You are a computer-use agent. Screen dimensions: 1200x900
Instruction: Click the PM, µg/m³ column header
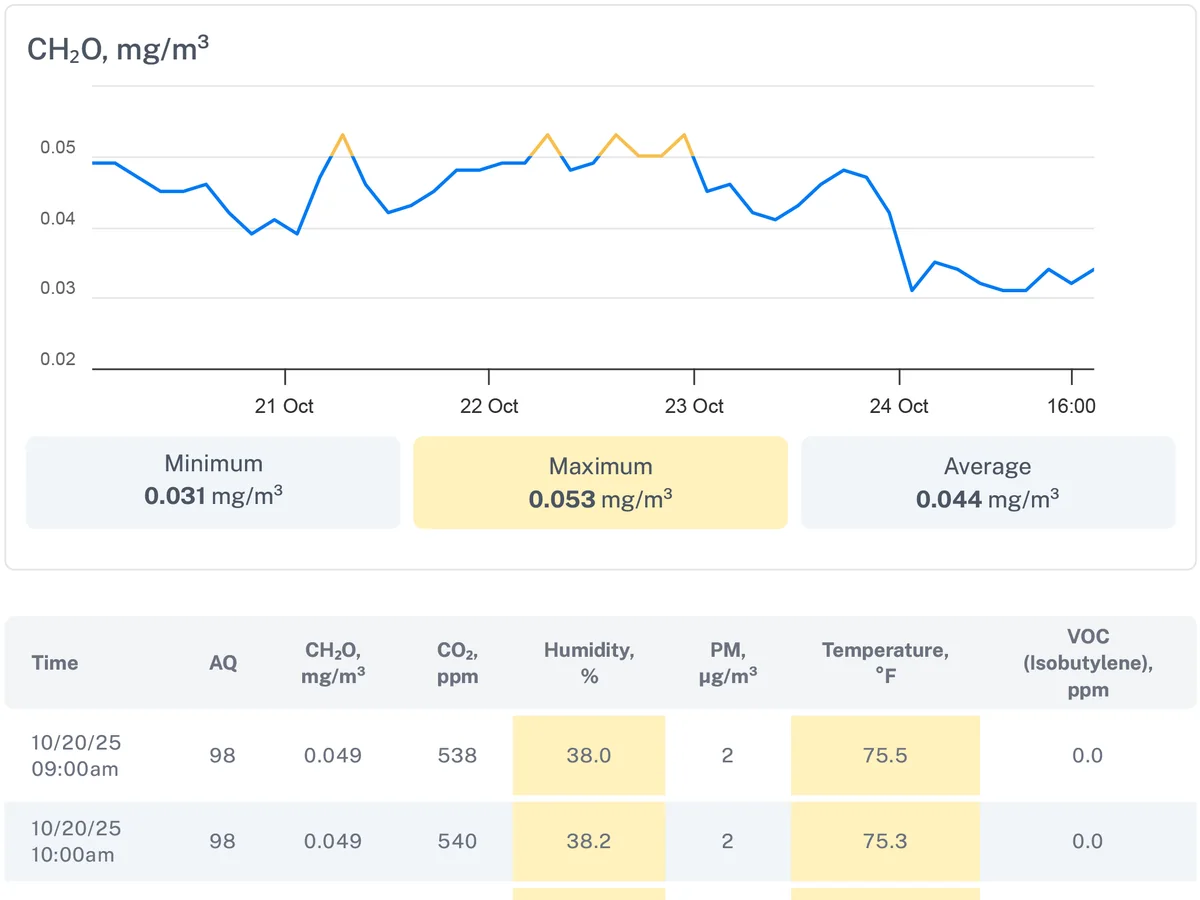tap(727, 662)
